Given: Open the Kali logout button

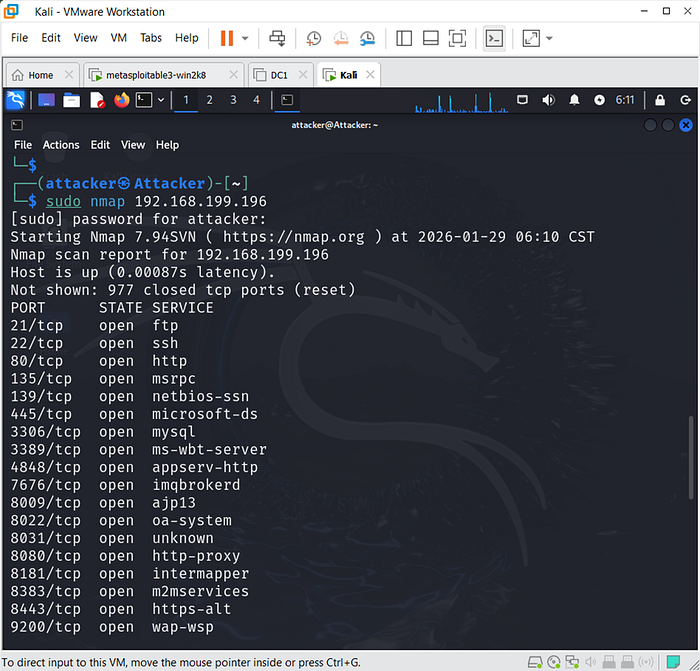Looking at the screenshot, I should (685, 100).
